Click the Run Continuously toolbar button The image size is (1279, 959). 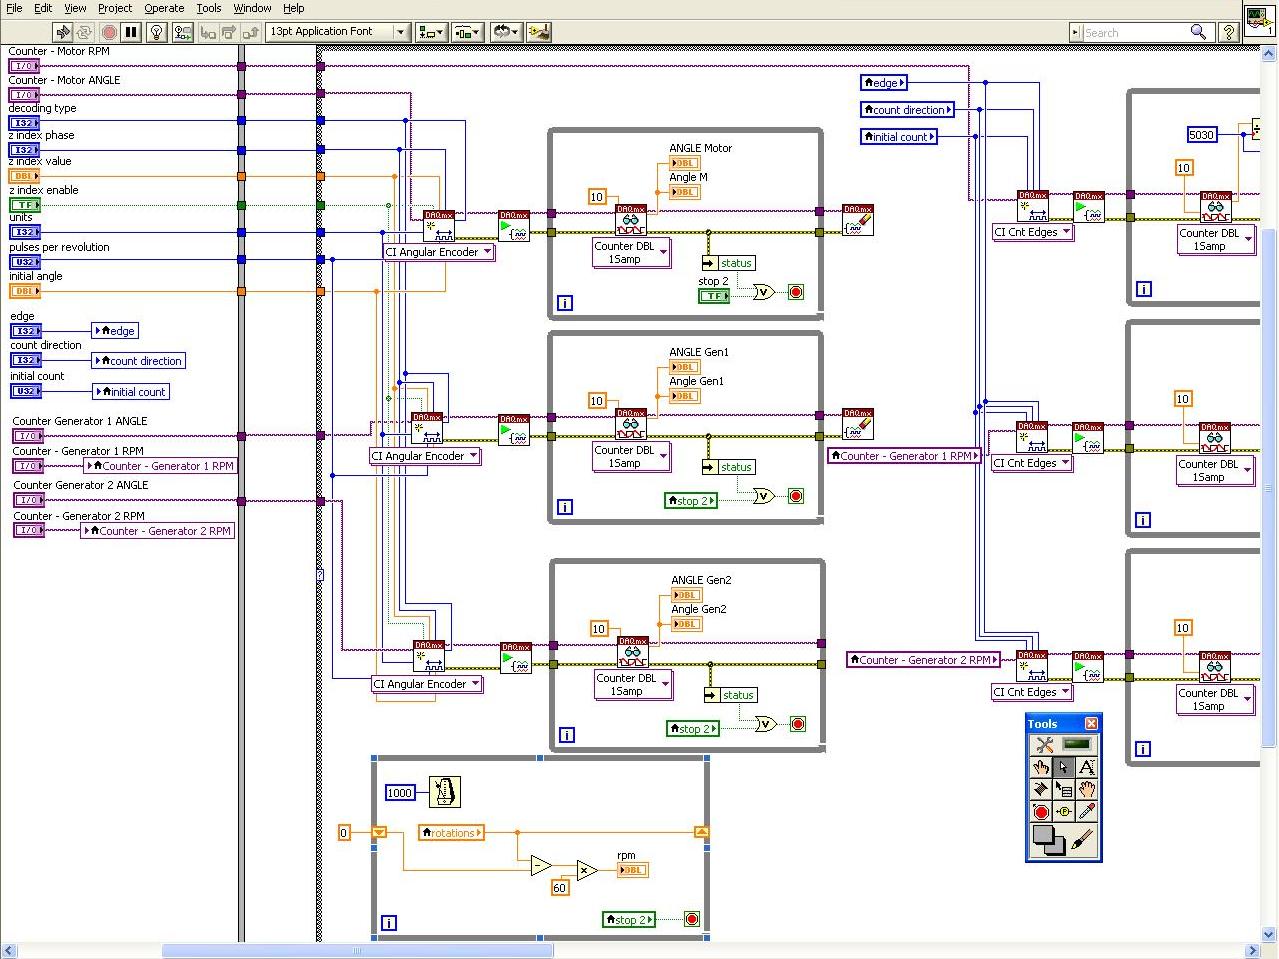point(85,32)
